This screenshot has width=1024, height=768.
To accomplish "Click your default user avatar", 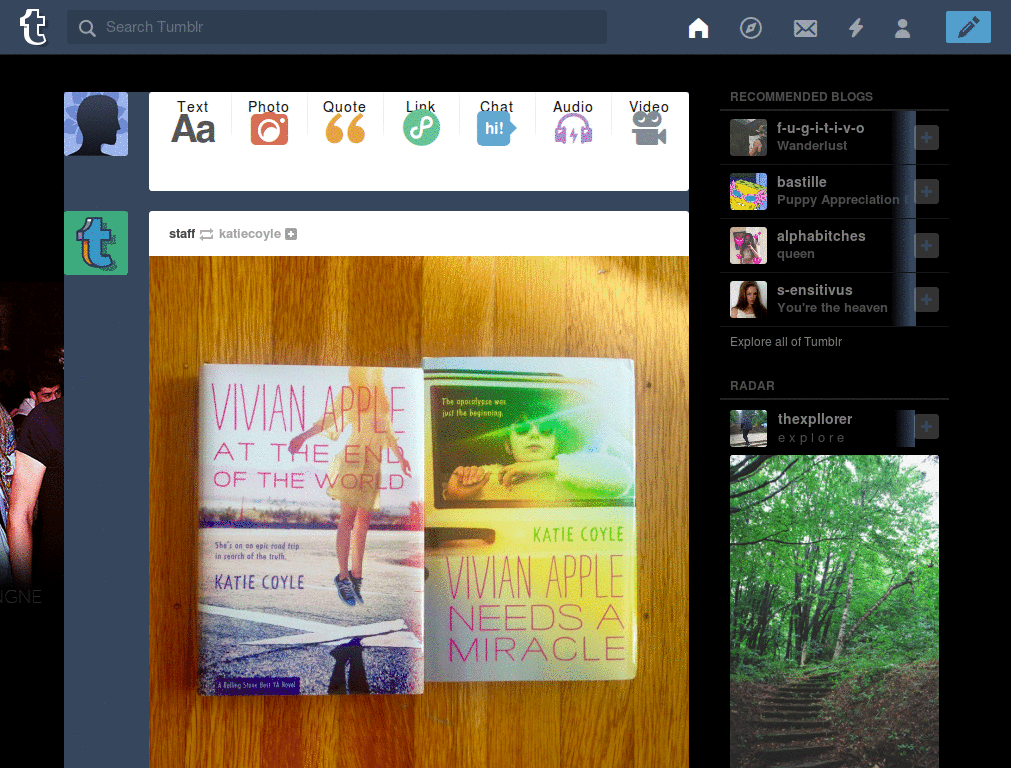I will click(x=96, y=124).
